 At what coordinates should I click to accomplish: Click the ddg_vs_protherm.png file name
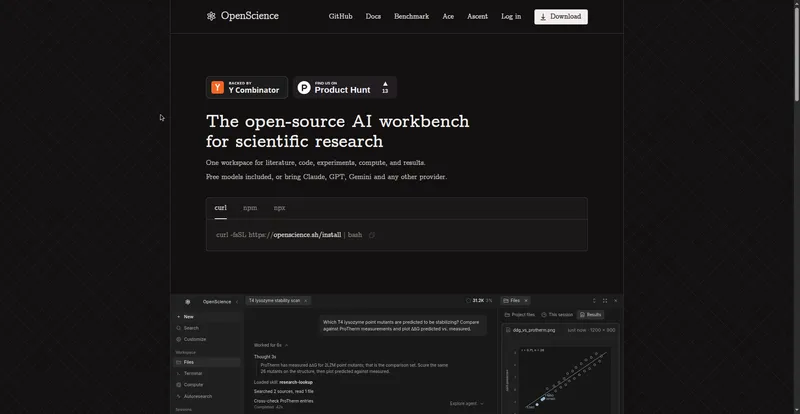(x=534, y=330)
